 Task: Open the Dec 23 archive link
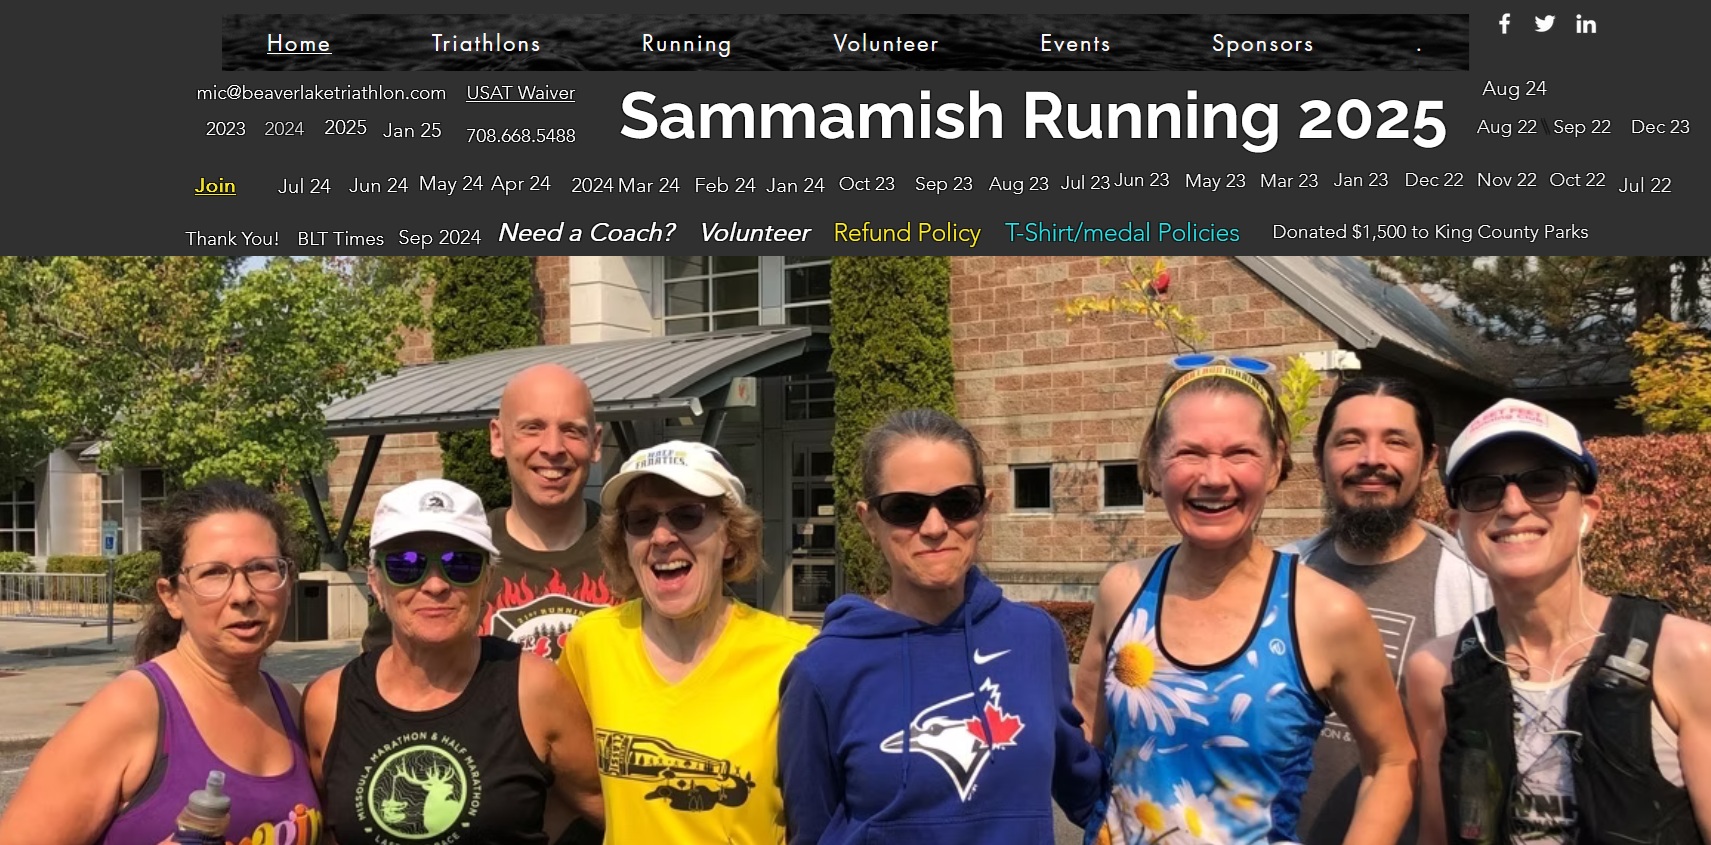coord(1660,127)
